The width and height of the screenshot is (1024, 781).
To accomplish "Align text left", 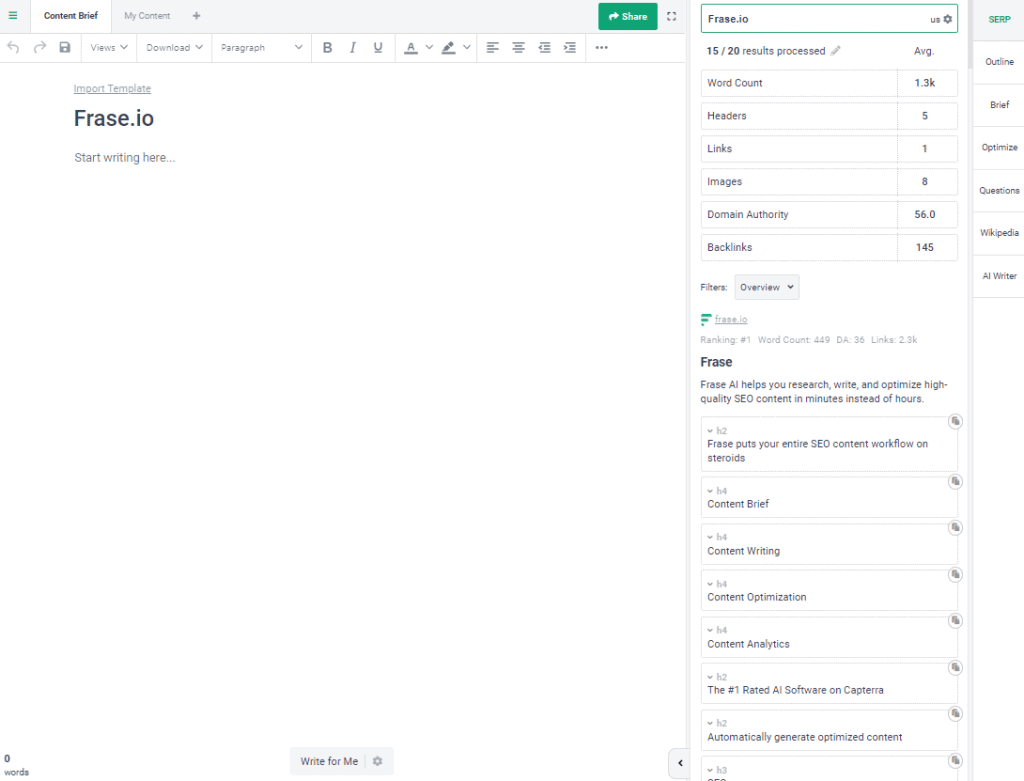I will pyautogui.click(x=492, y=47).
